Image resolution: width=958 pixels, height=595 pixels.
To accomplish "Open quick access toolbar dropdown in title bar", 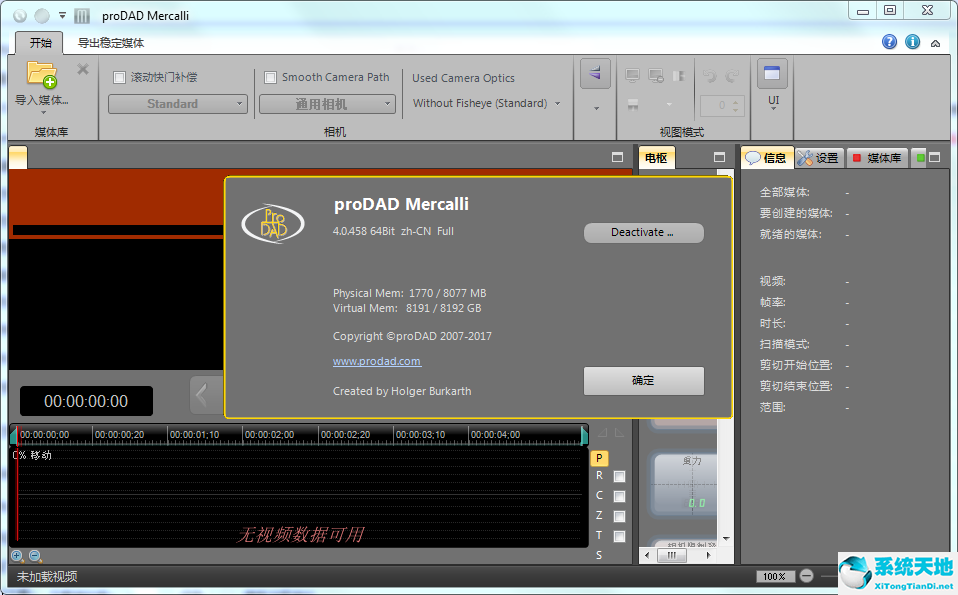I will tap(62, 15).
